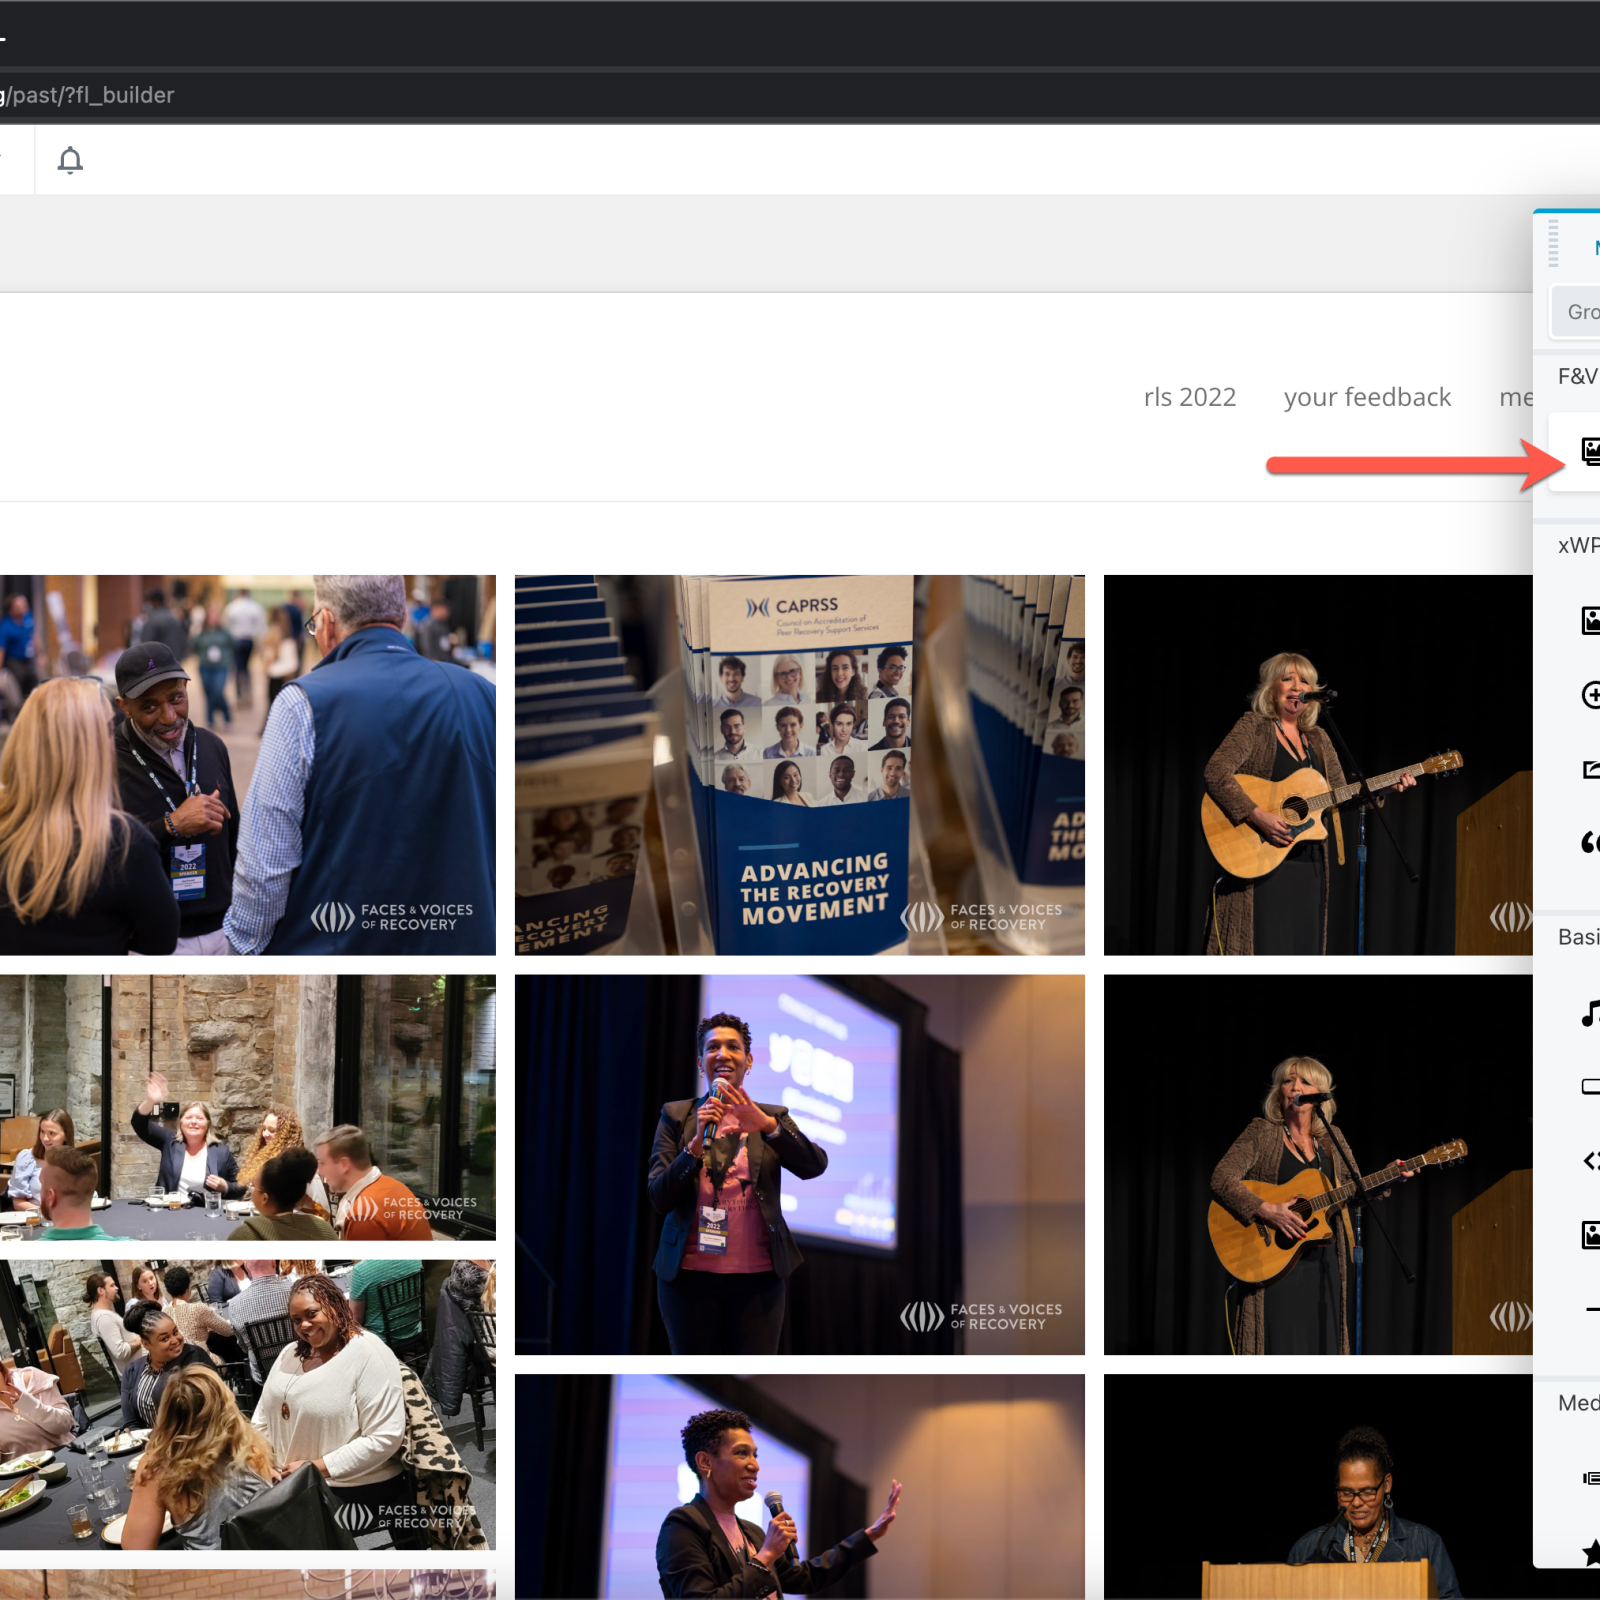
Task: Select the F&V gallery module icon
Action: [1589, 451]
